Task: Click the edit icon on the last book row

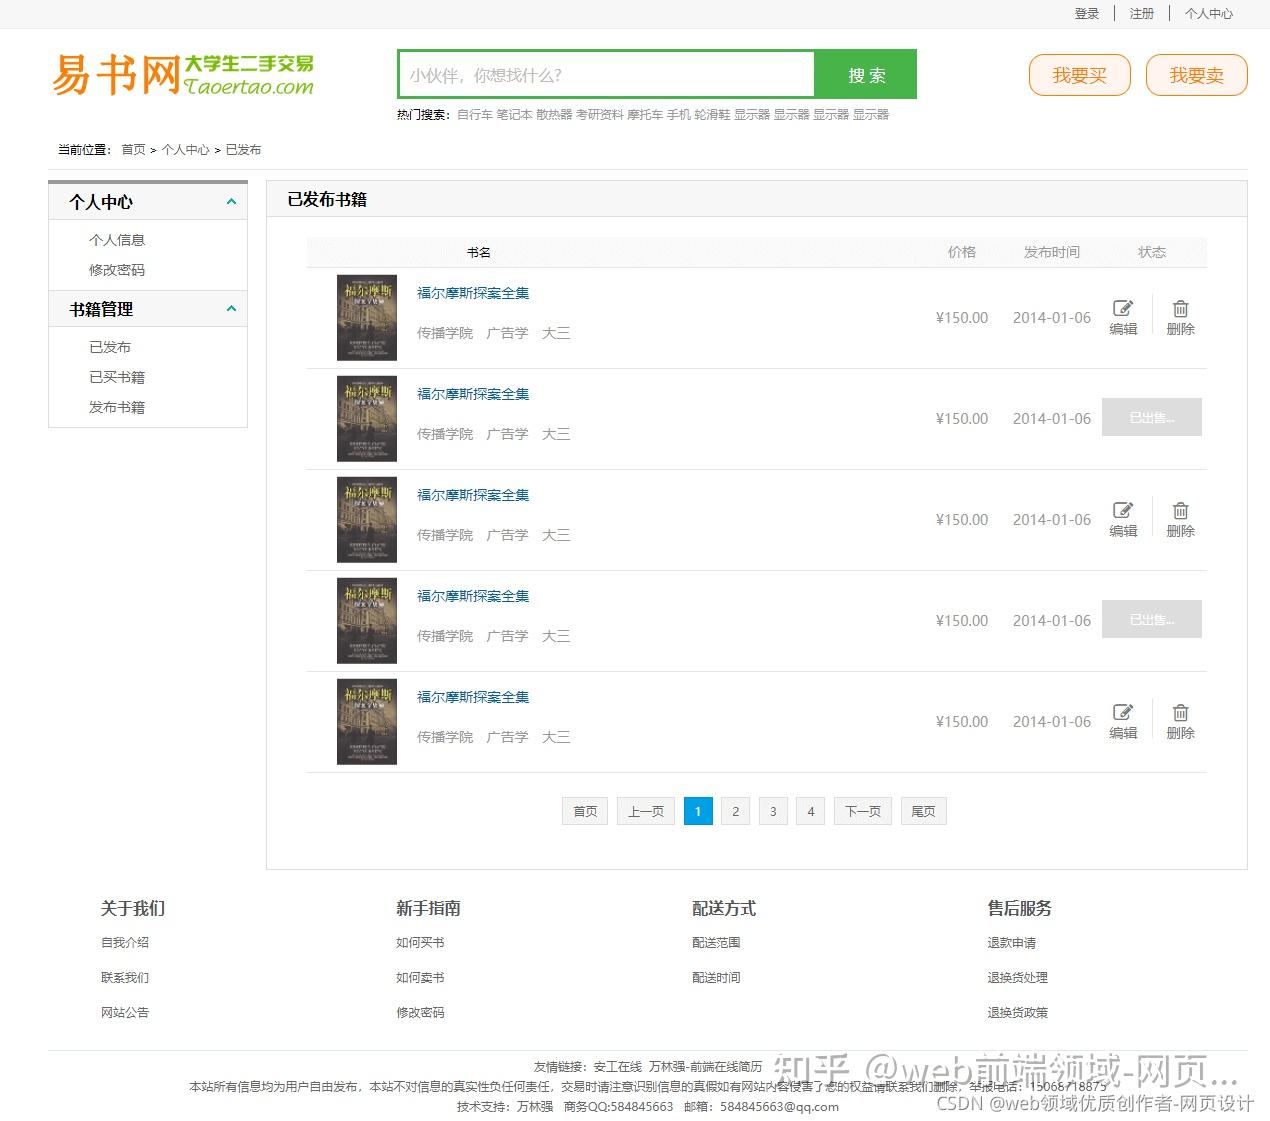Action: point(1122,713)
